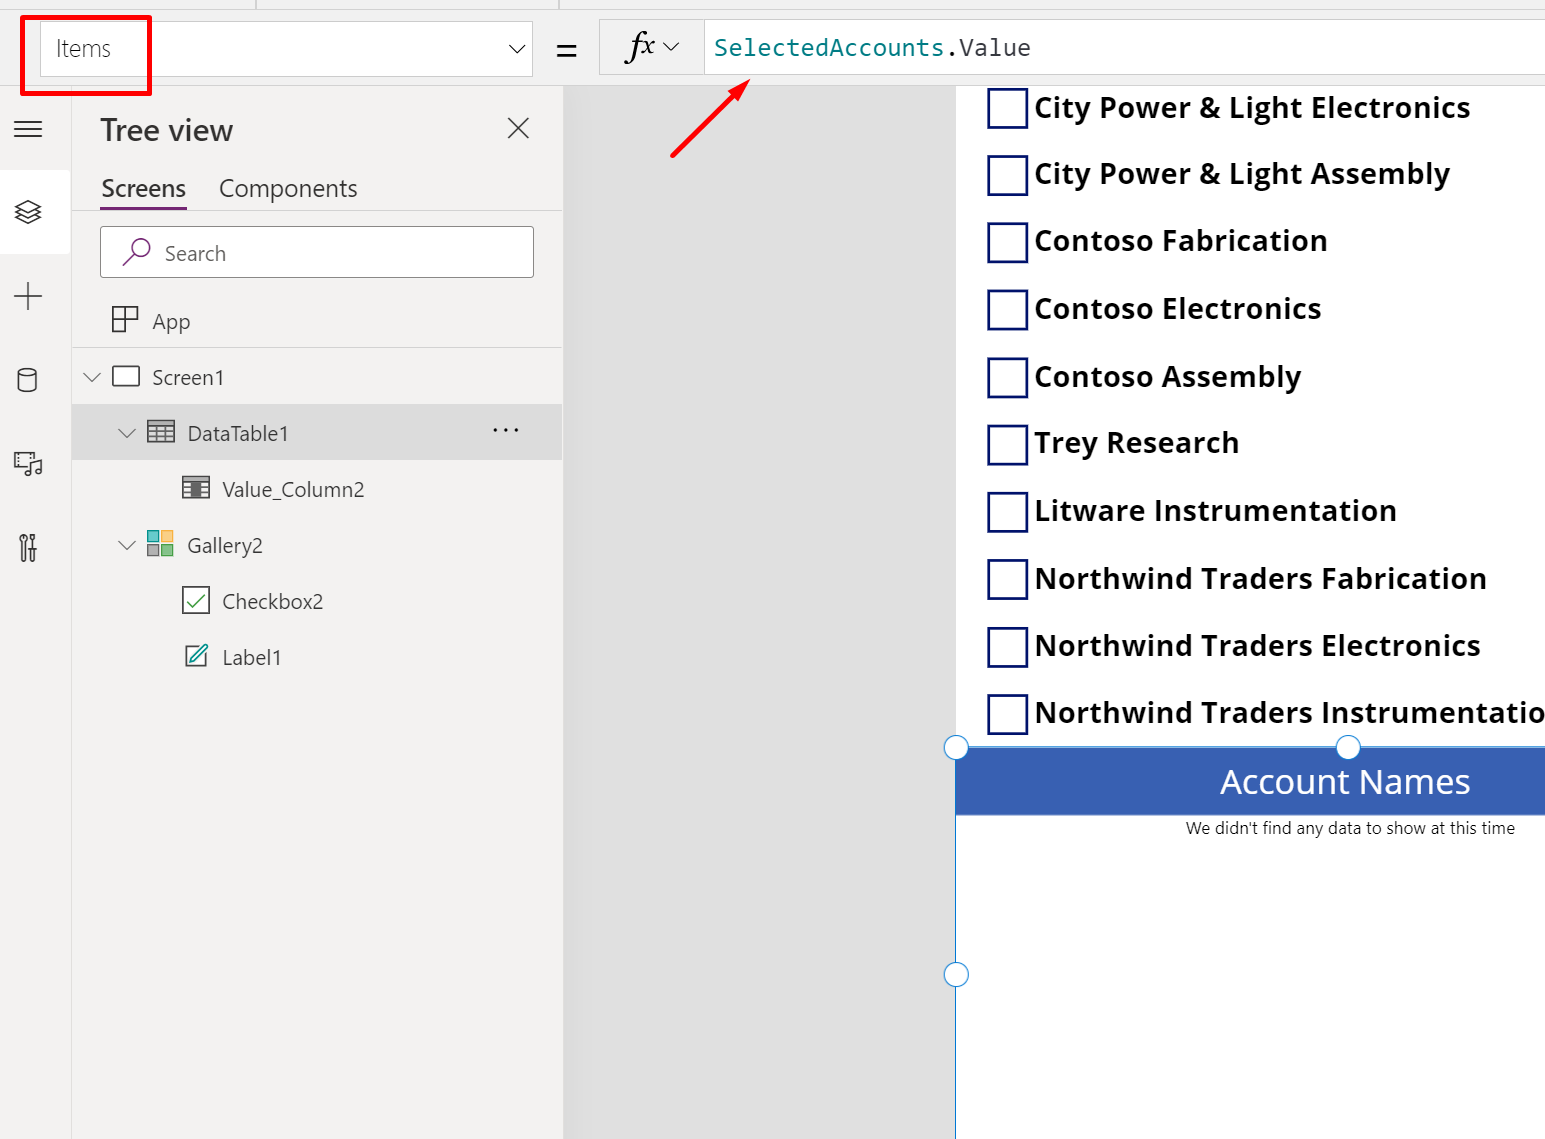Click the Contoso Fabrication label text

(x=1181, y=241)
